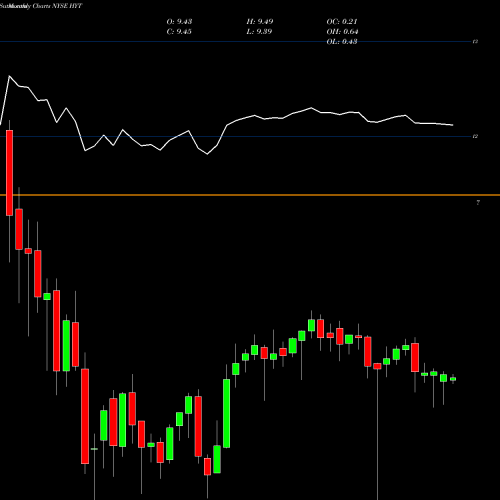Click the open price value O: 9.43

pos(179,22)
